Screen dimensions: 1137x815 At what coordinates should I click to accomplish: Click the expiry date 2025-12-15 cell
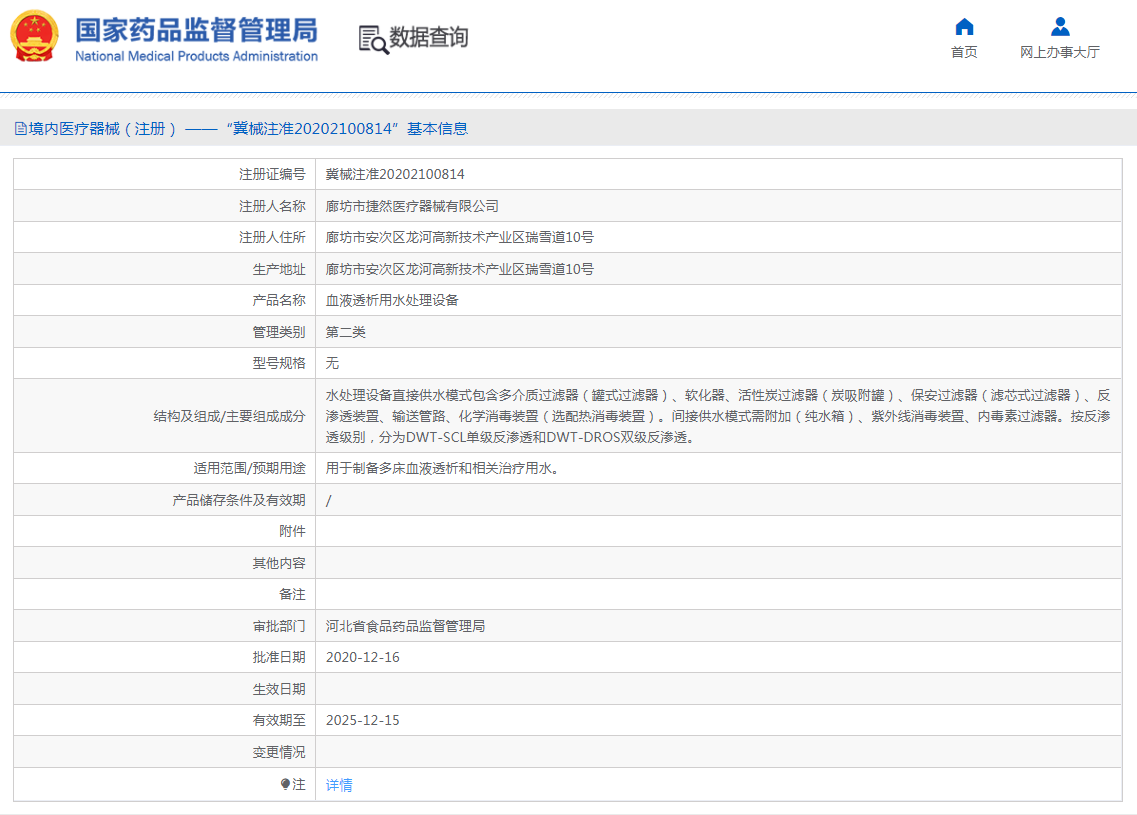[x=364, y=720]
